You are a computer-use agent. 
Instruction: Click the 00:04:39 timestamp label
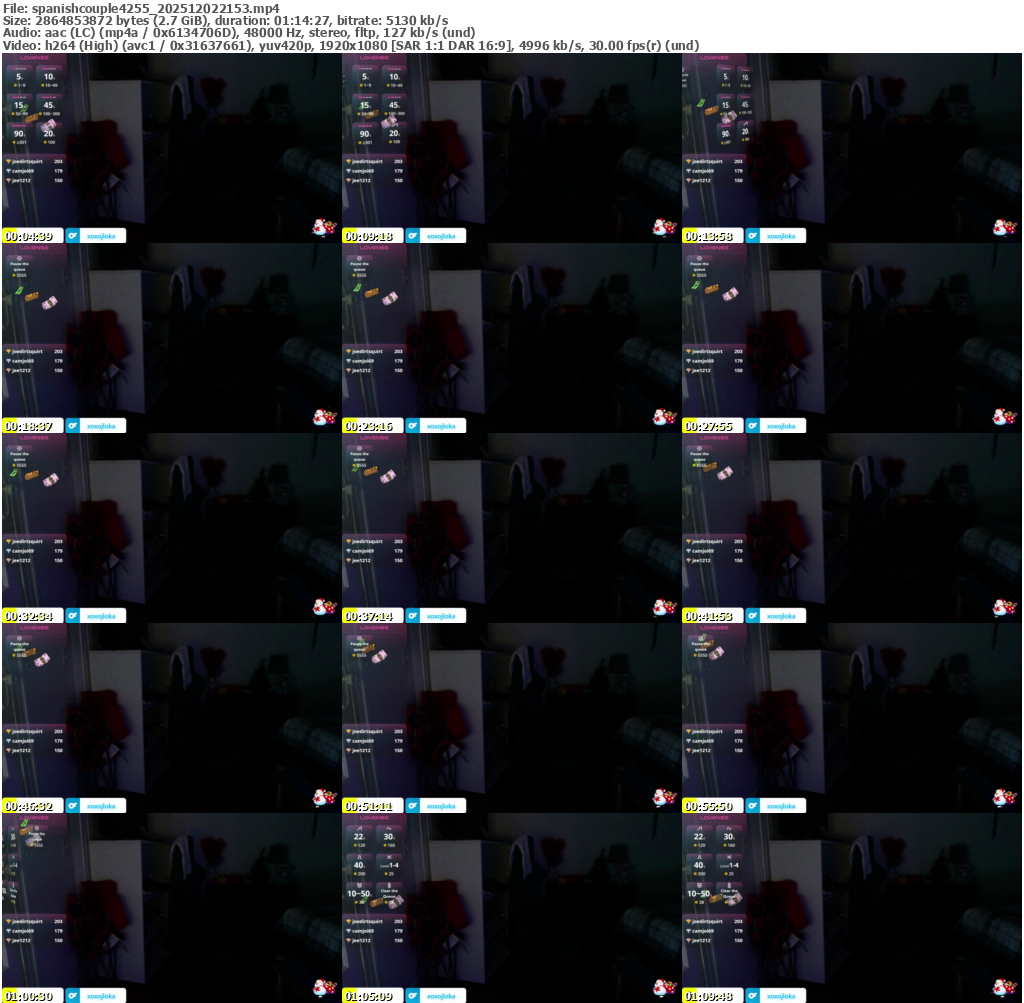tap(29, 236)
